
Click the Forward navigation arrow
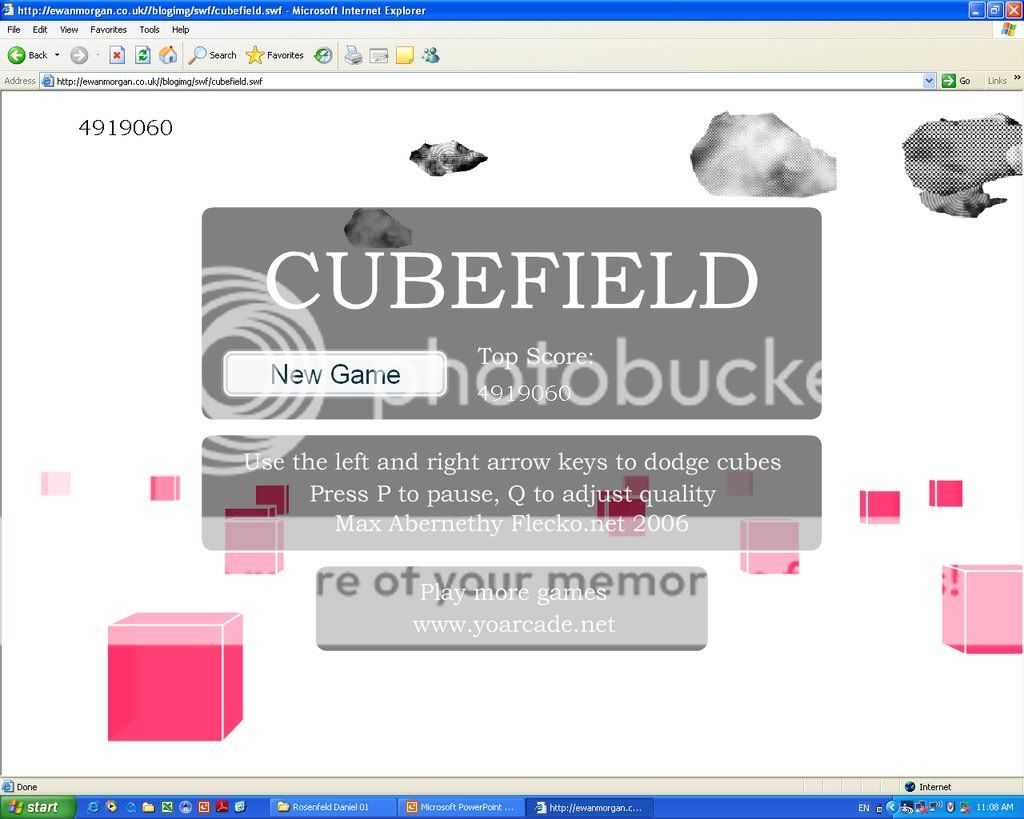click(79, 55)
